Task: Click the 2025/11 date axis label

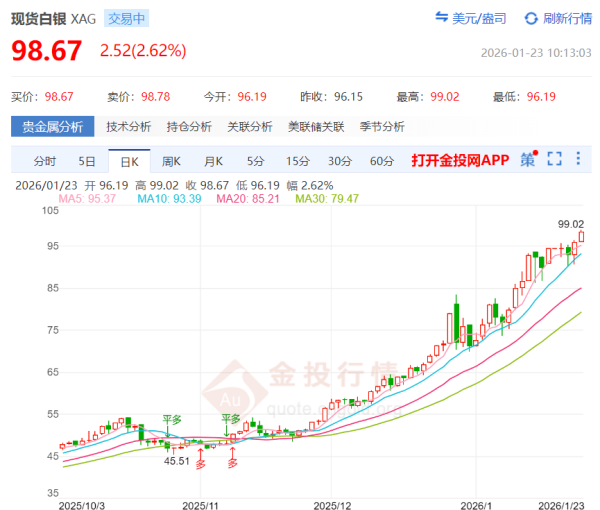Action: click(200, 505)
